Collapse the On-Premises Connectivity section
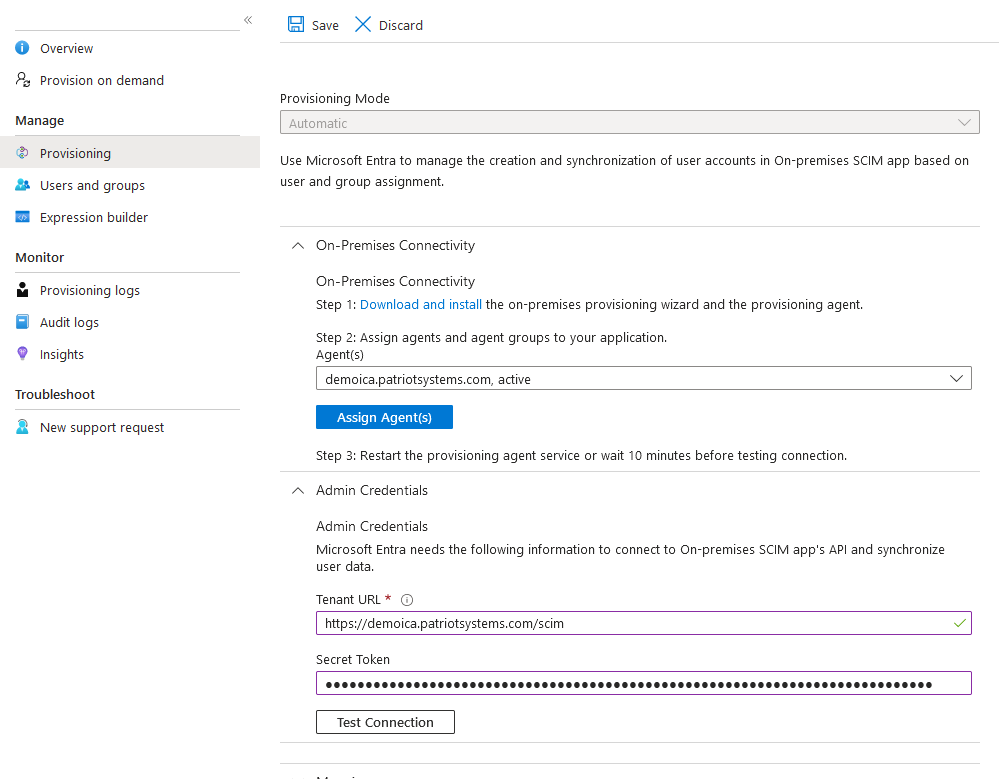 tap(298, 246)
